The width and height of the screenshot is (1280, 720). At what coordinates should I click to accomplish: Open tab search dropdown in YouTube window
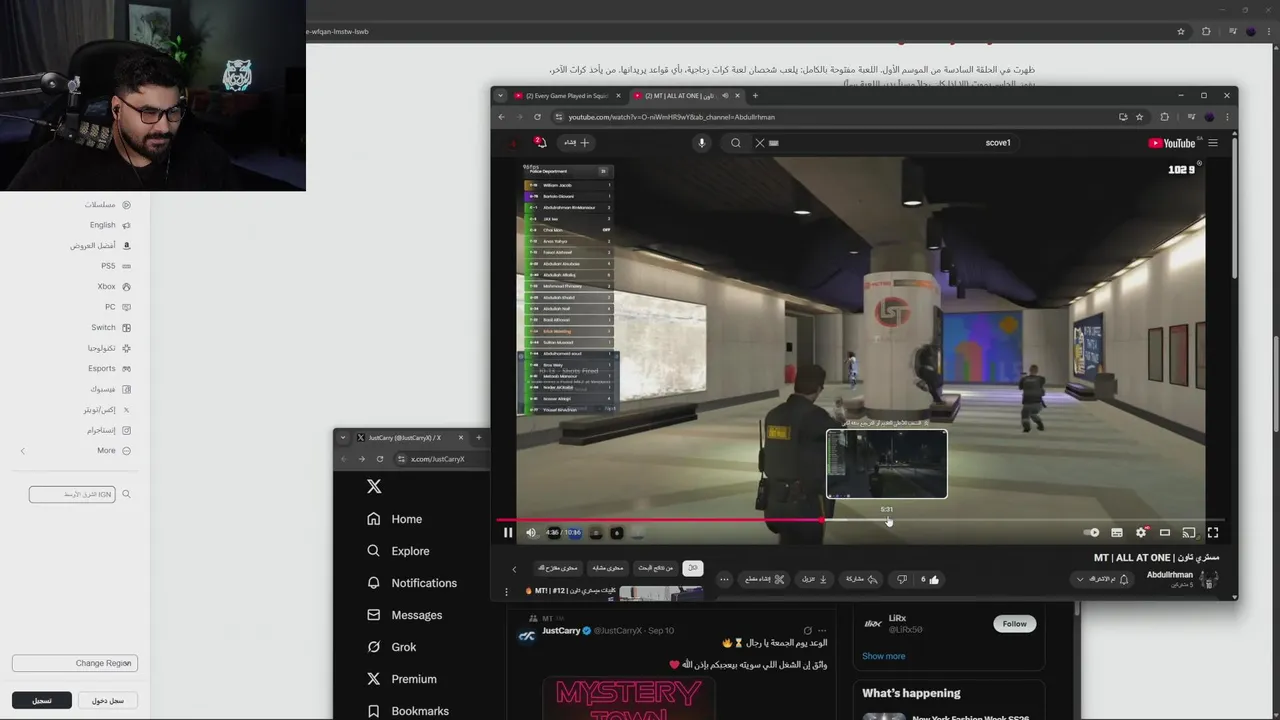pos(501,96)
